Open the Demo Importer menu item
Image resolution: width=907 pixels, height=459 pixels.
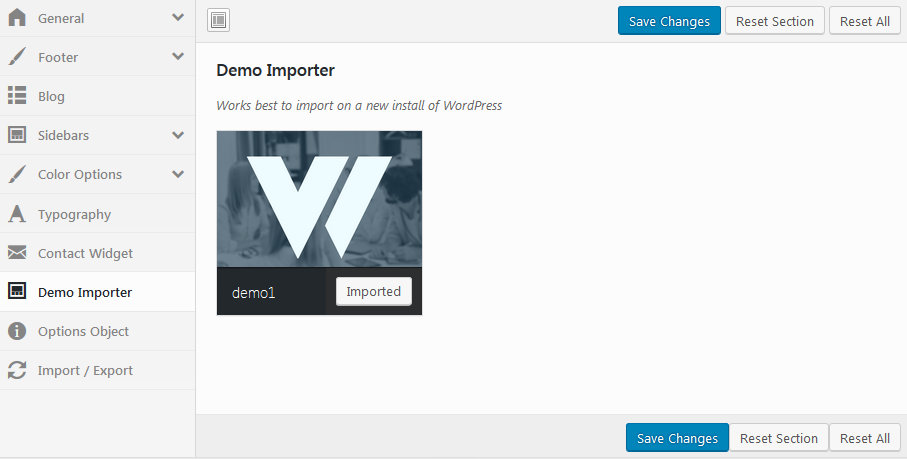(85, 292)
